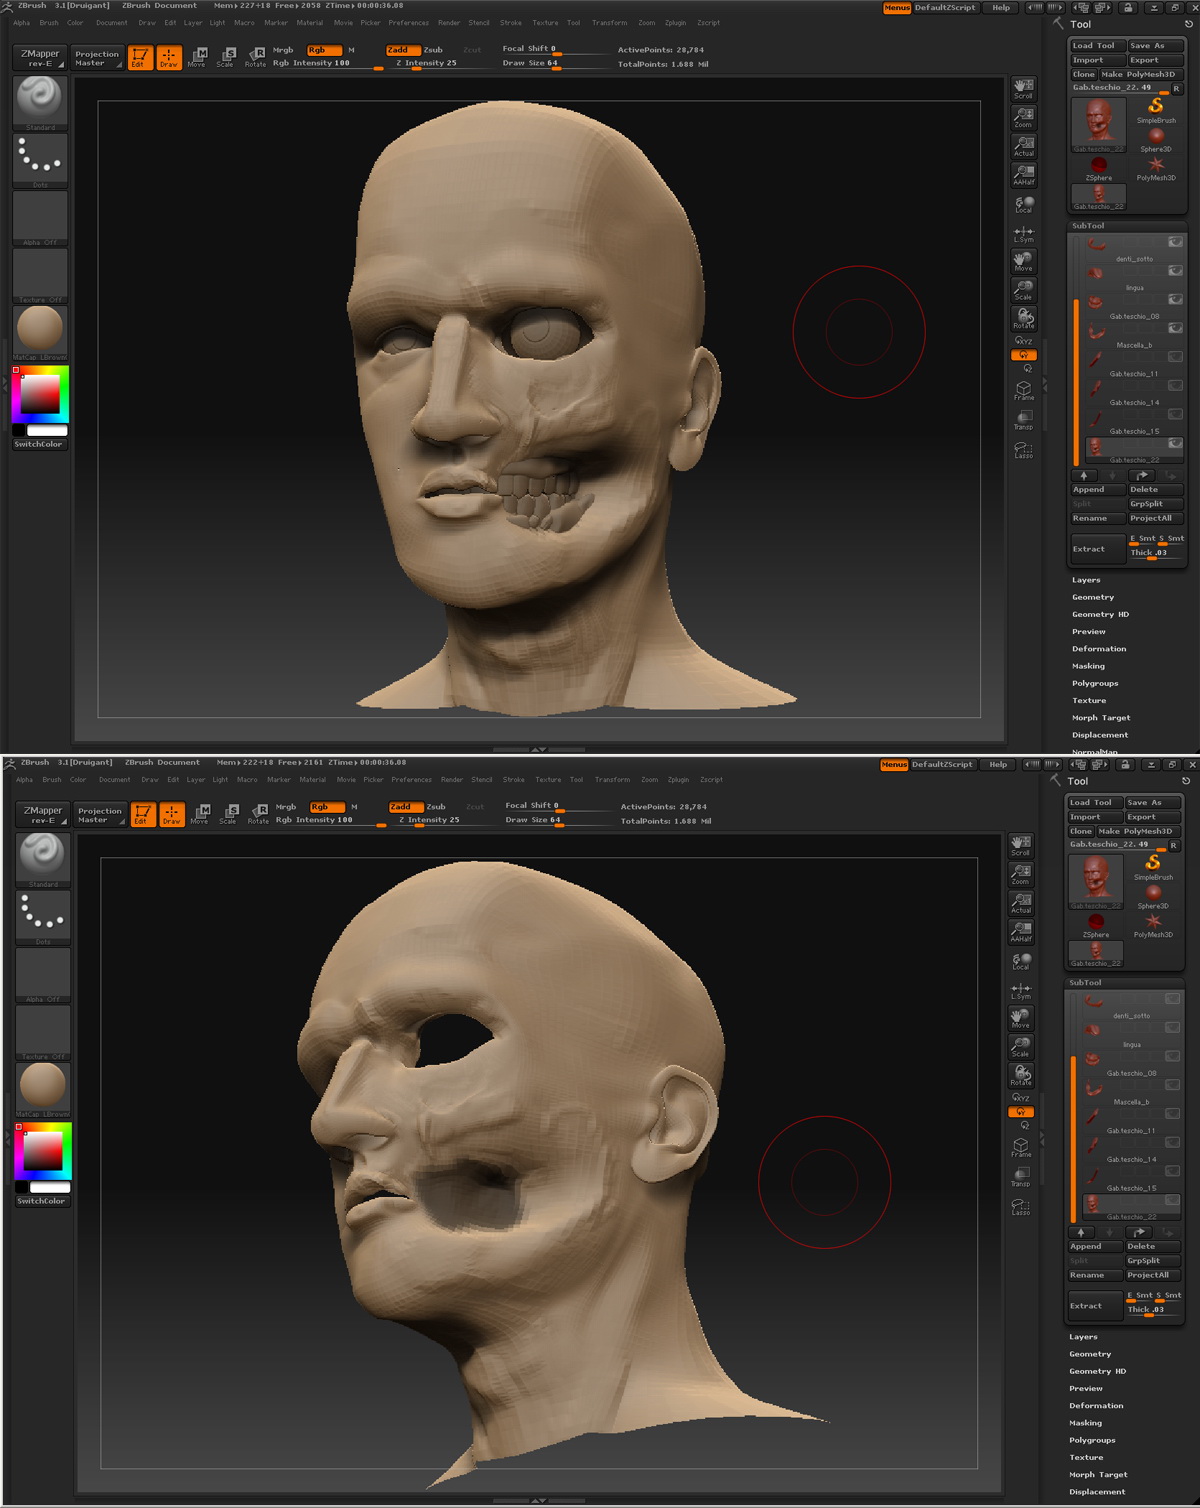Expand the Geometry section in the upper Tool palette
The image size is (1200, 1508).
[x=1092, y=597]
